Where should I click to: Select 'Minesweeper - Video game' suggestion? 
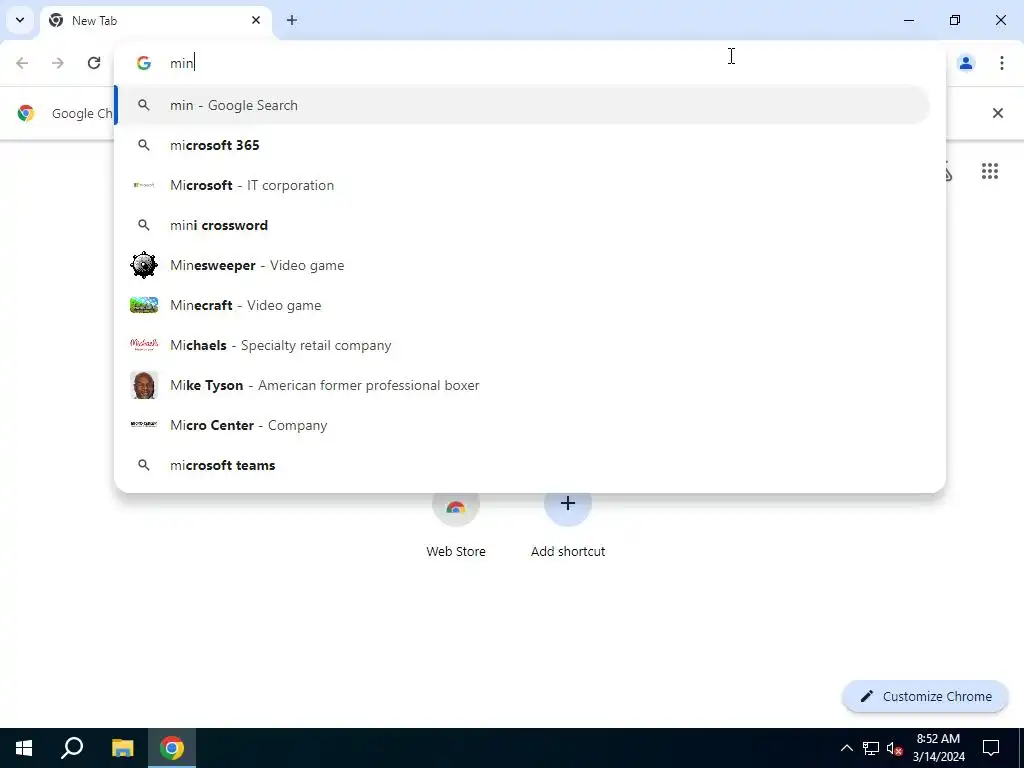click(522, 265)
